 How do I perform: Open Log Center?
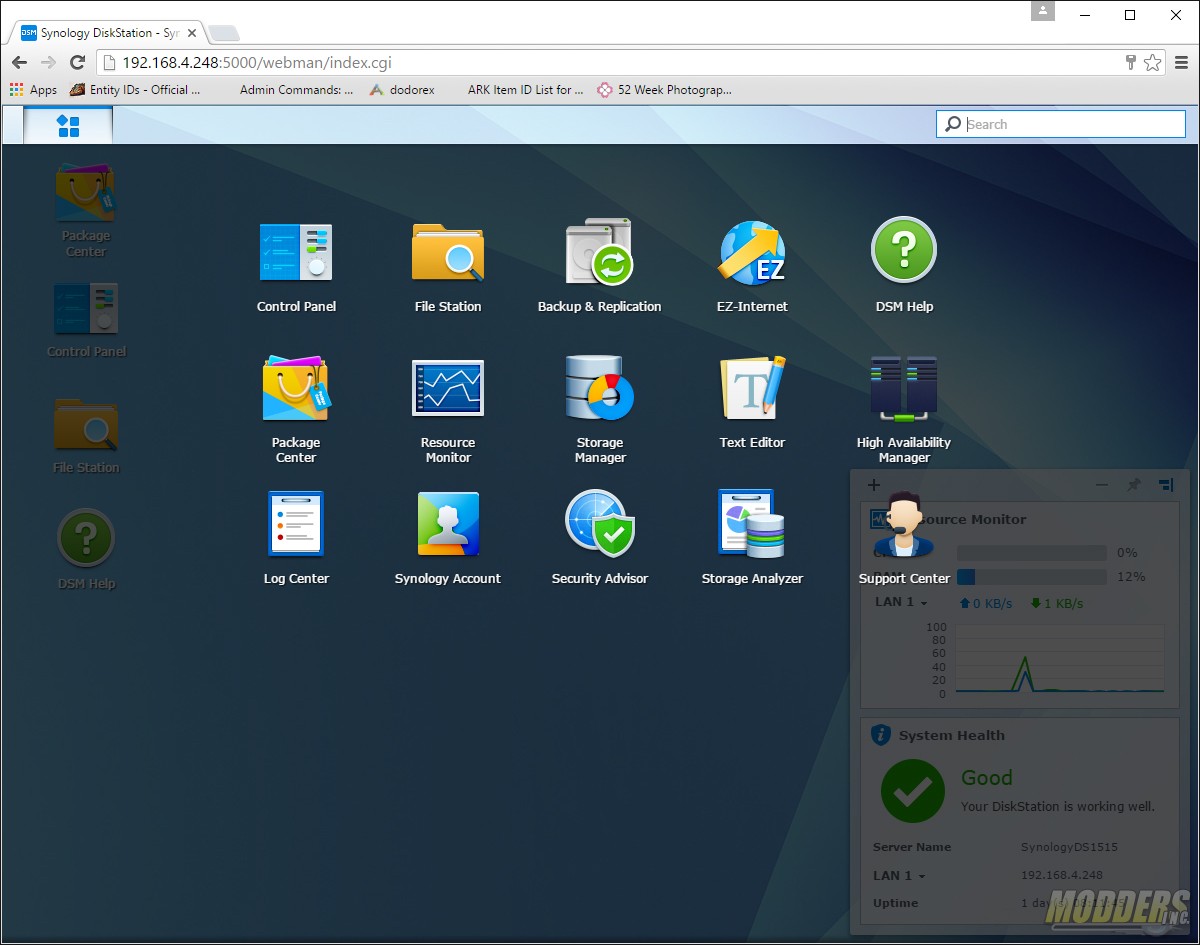[x=296, y=538]
